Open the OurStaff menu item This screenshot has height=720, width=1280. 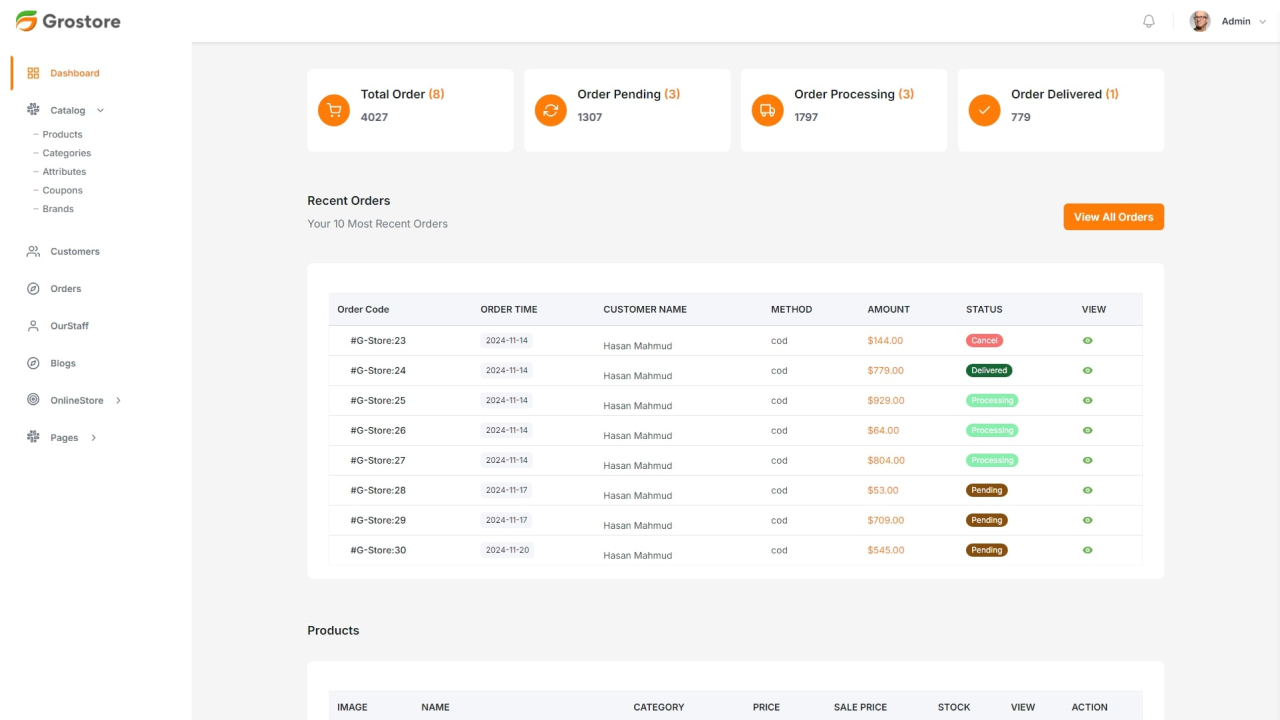tap(70, 326)
